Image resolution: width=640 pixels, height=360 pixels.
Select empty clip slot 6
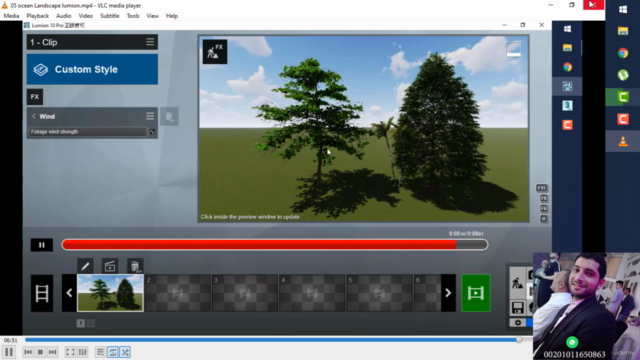[x=427, y=293]
